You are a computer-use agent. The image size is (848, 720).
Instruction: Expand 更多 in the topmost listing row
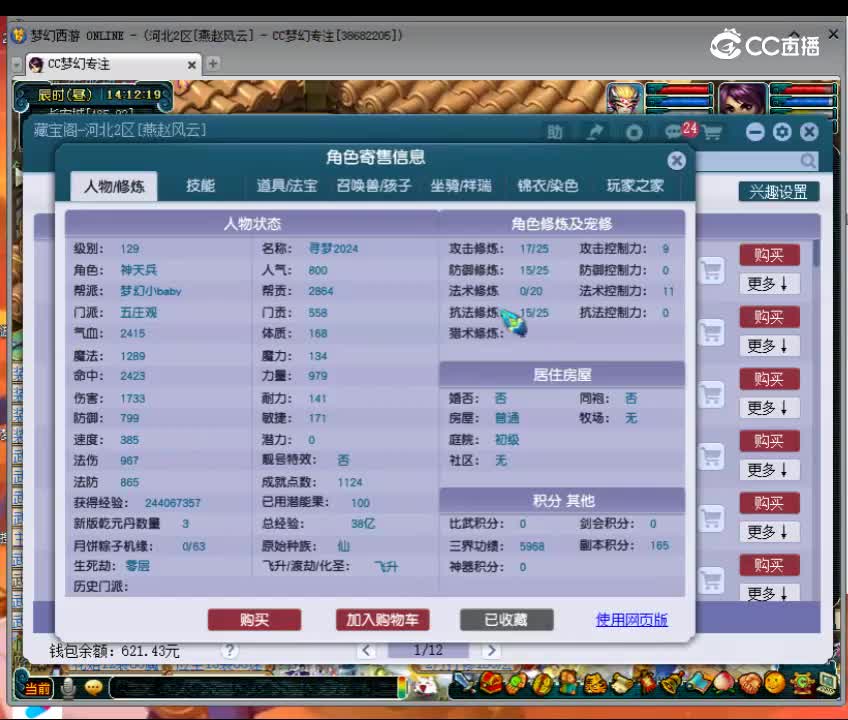(x=769, y=283)
